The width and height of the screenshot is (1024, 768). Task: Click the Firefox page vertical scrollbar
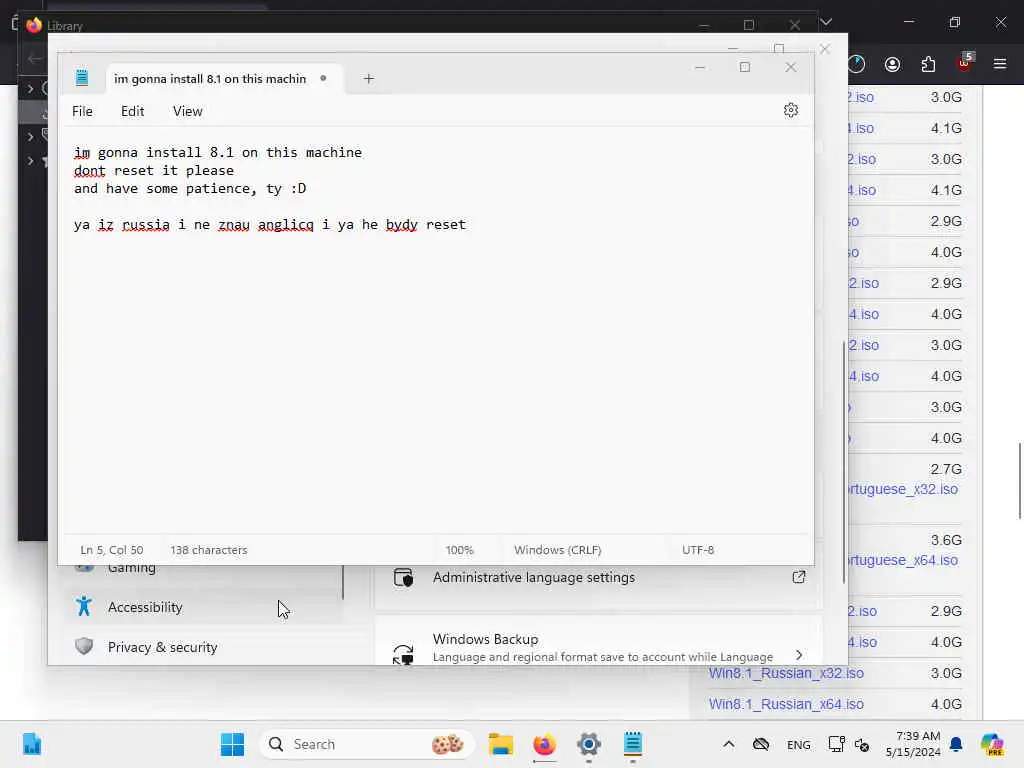pos(1019,481)
